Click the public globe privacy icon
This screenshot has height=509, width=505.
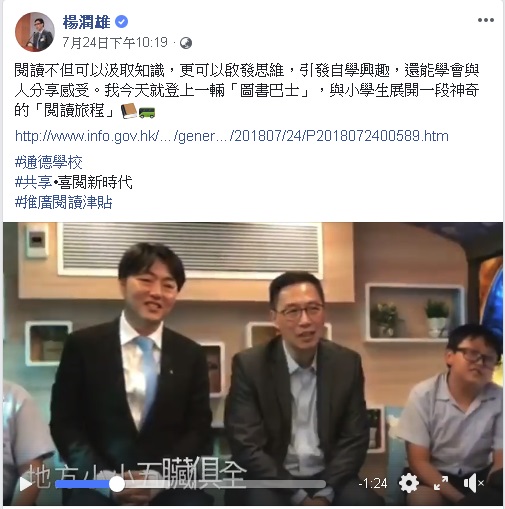186,43
